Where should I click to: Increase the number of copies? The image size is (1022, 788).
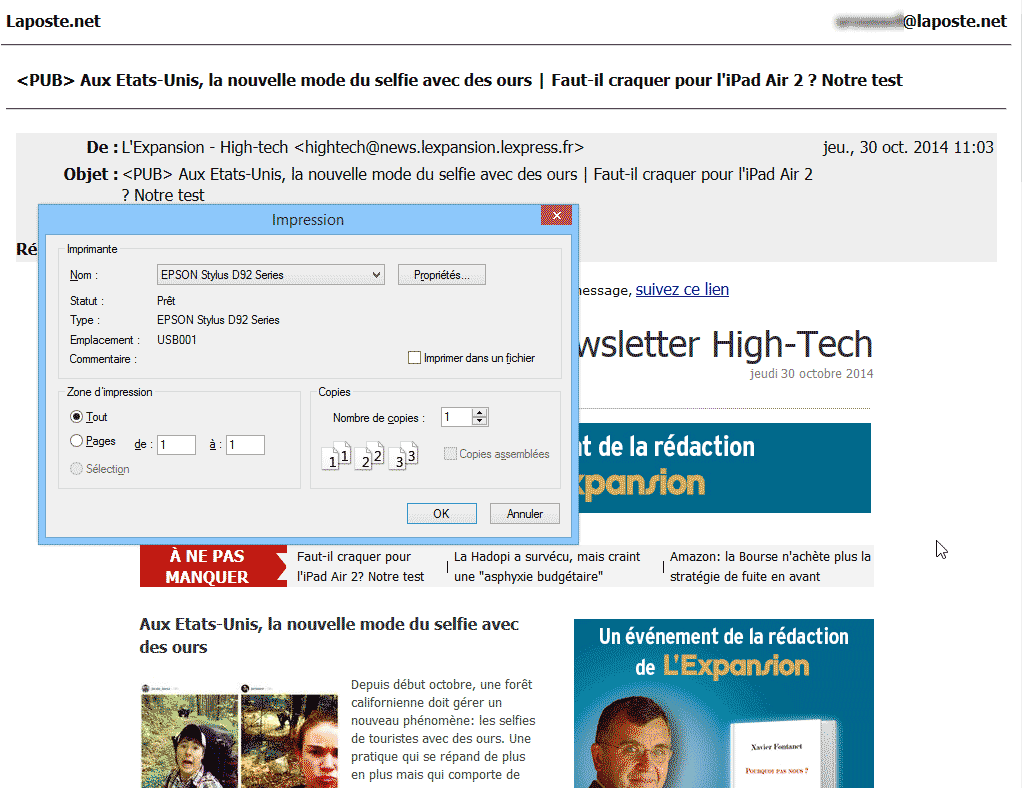tap(480, 413)
